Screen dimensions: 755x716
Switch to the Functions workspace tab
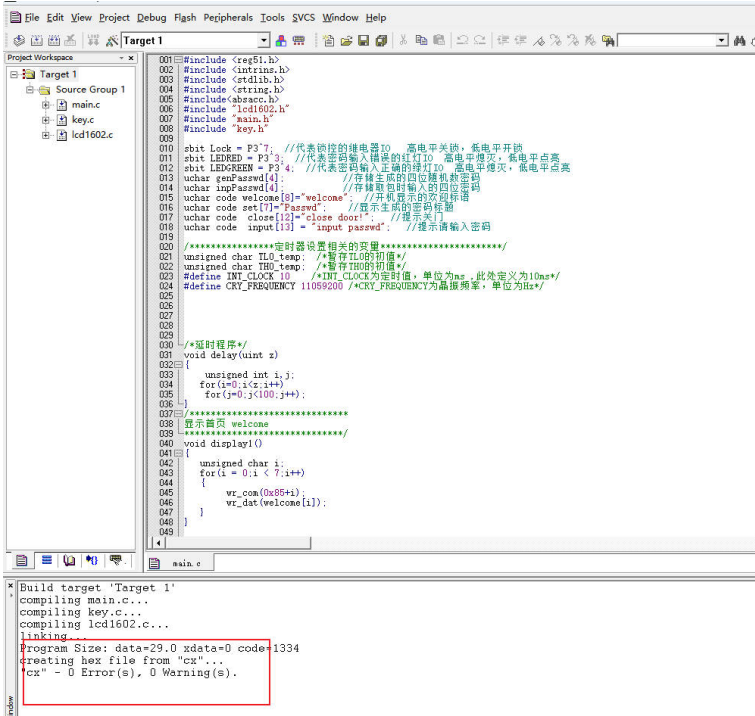(92, 560)
